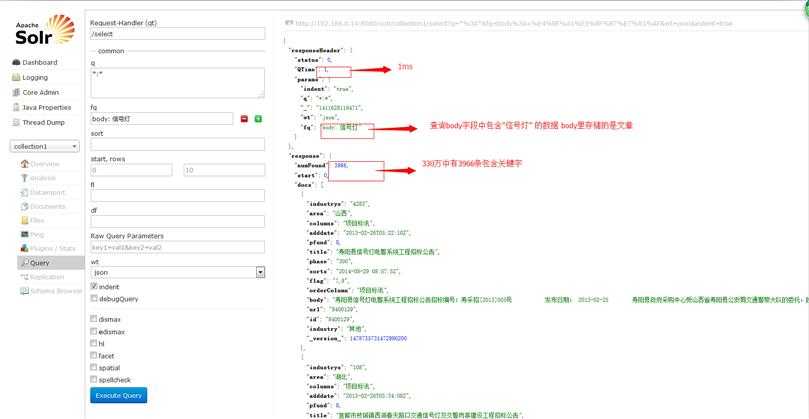Expand the wt response format dropdown
The width and height of the screenshot is (809, 419).
point(177,271)
